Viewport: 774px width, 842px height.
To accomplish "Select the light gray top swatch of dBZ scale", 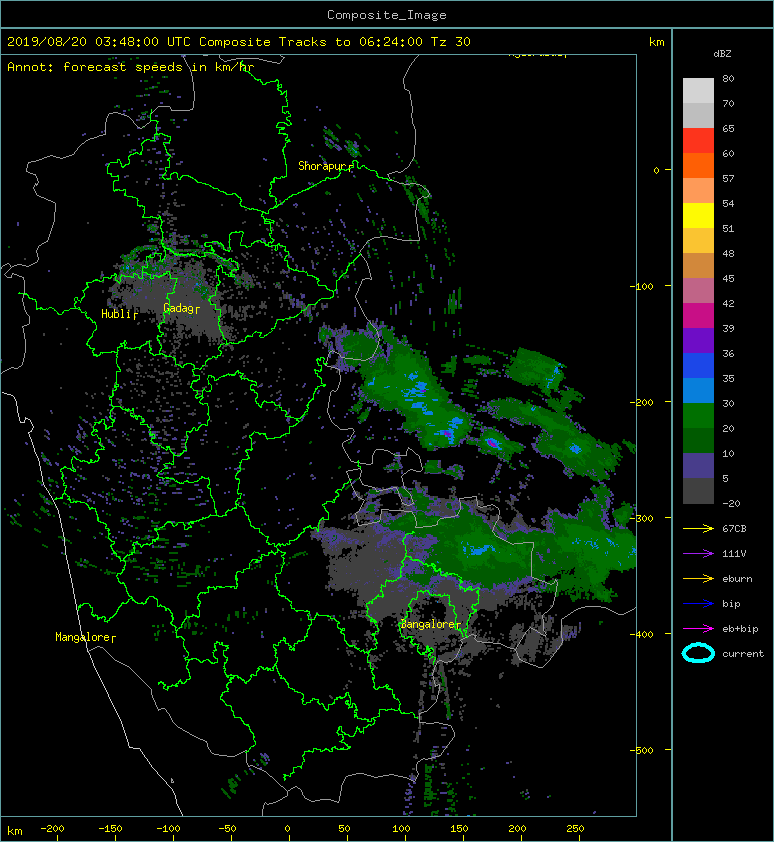I will tap(698, 90).
